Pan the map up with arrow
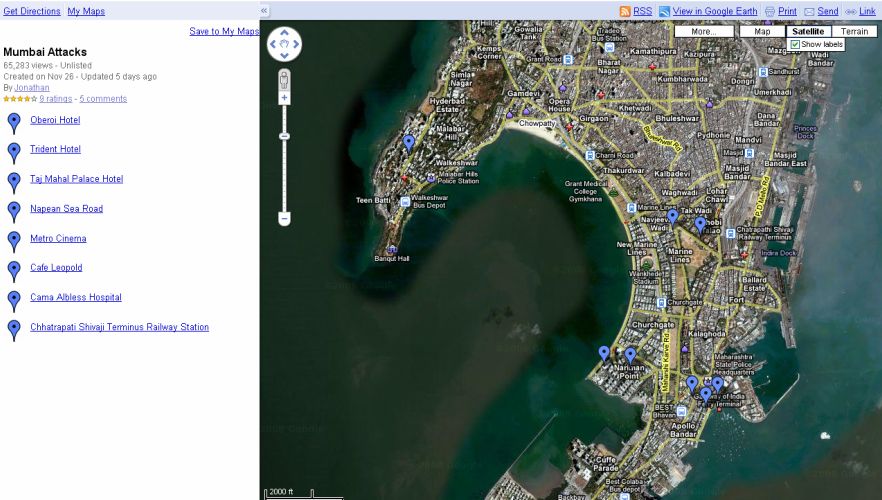The width and height of the screenshot is (882, 500). click(x=284, y=32)
